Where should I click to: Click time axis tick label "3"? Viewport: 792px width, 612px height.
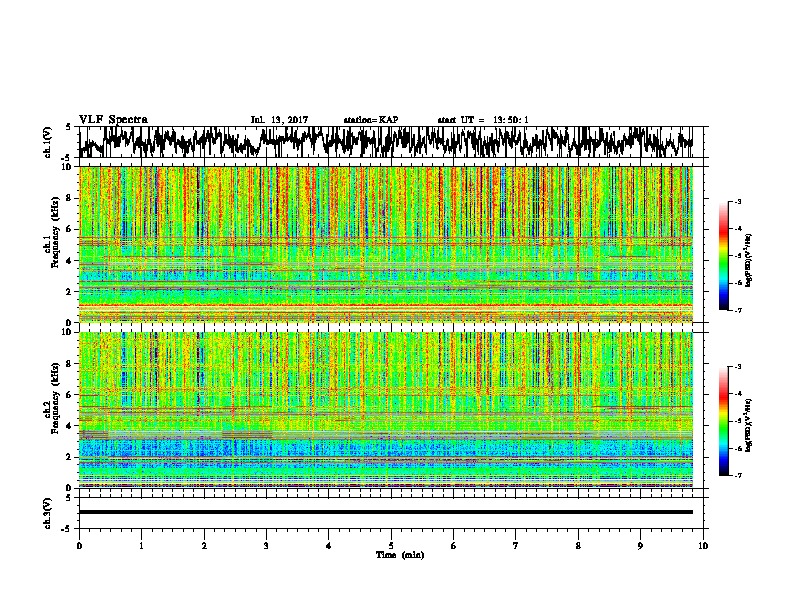(266, 546)
